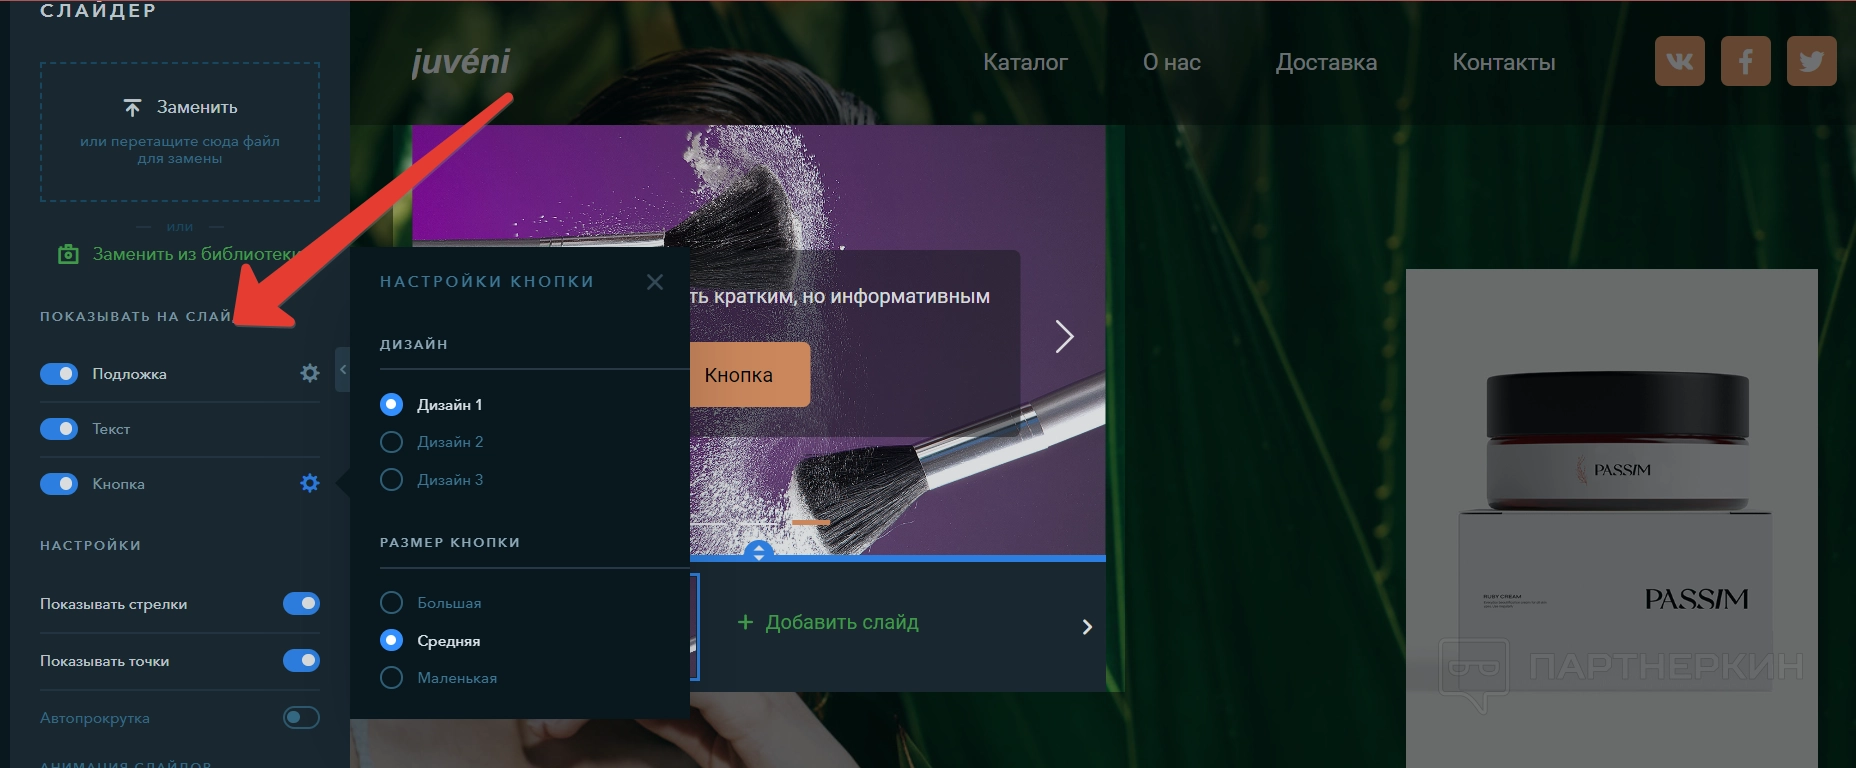Close the Настройки кнопки popup
Screen dimensions: 1856x768
655,282
